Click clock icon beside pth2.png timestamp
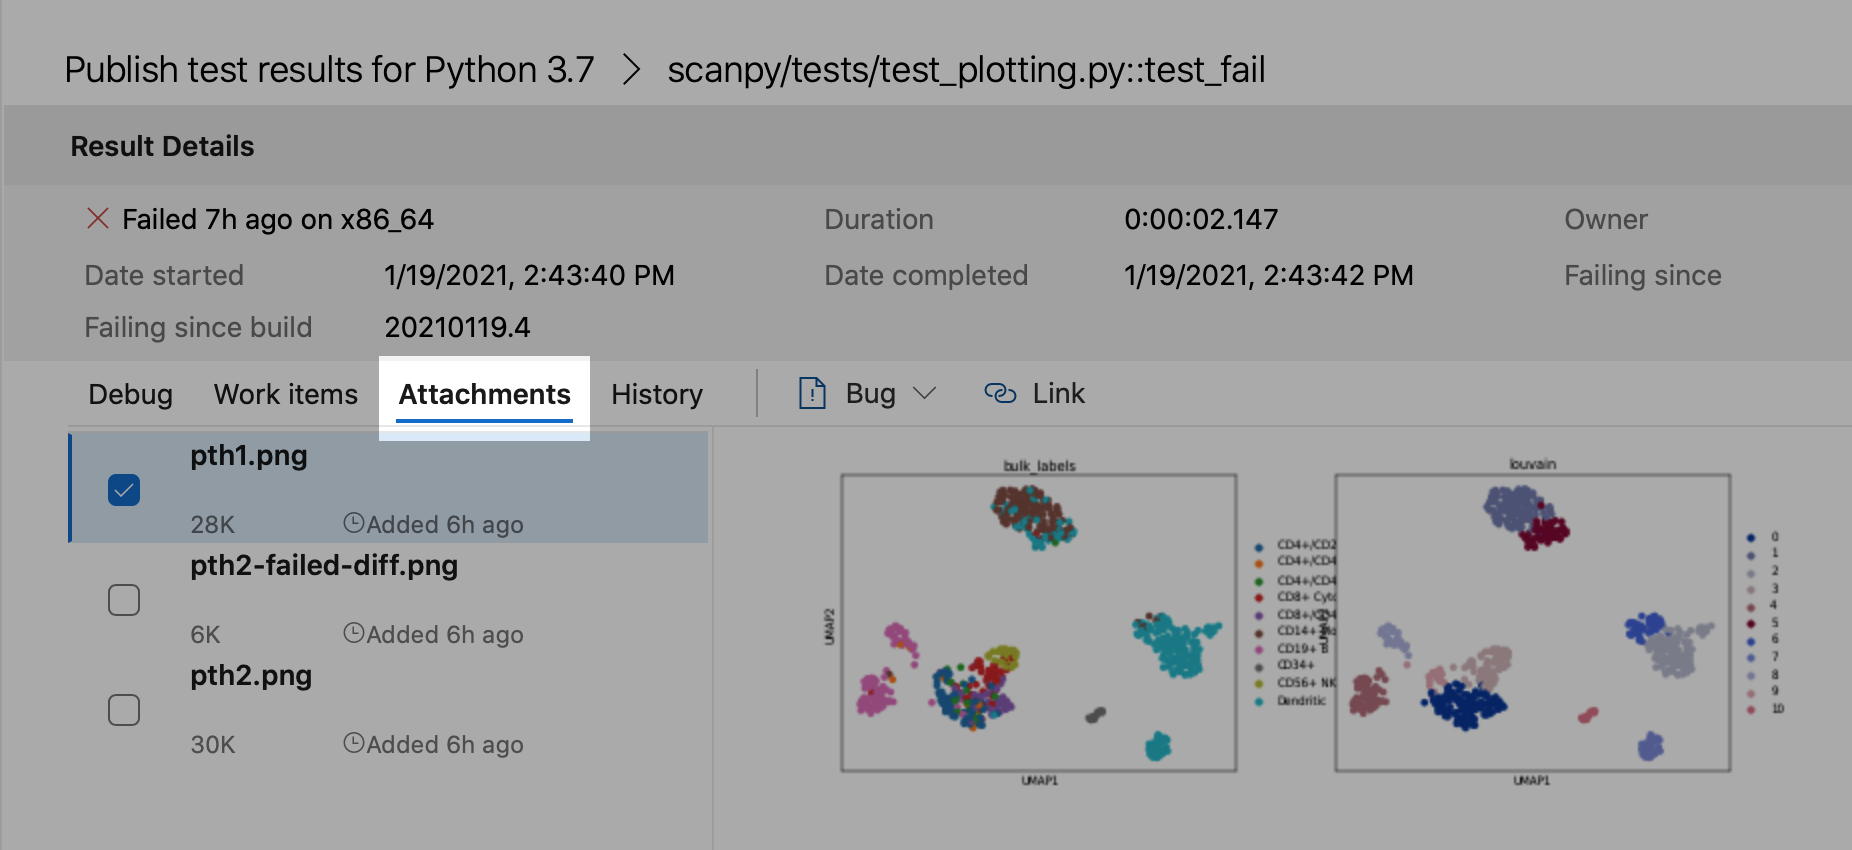Image resolution: width=1852 pixels, height=850 pixels. (x=353, y=743)
